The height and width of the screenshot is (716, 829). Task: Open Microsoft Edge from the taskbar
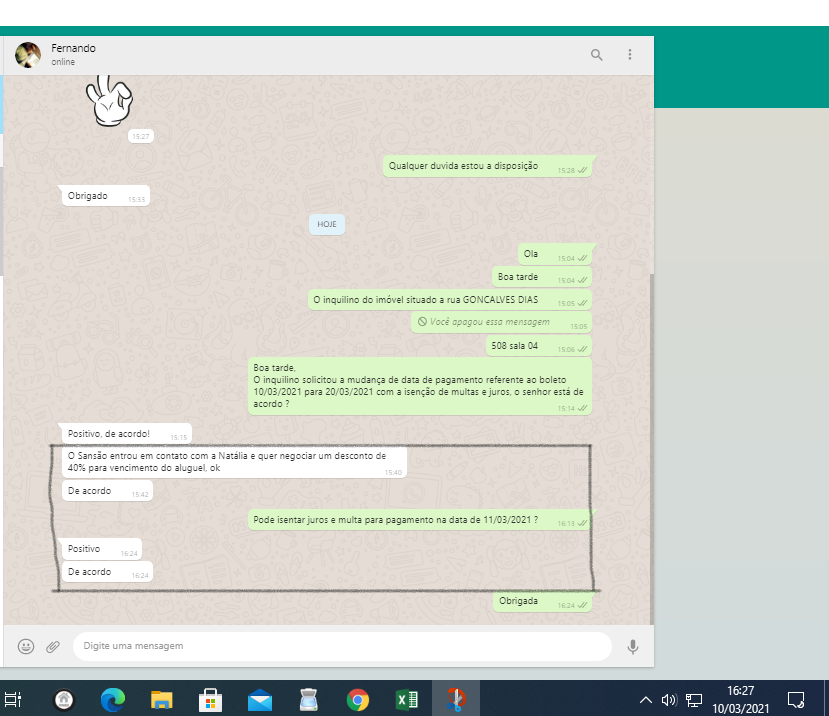click(x=113, y=699)
